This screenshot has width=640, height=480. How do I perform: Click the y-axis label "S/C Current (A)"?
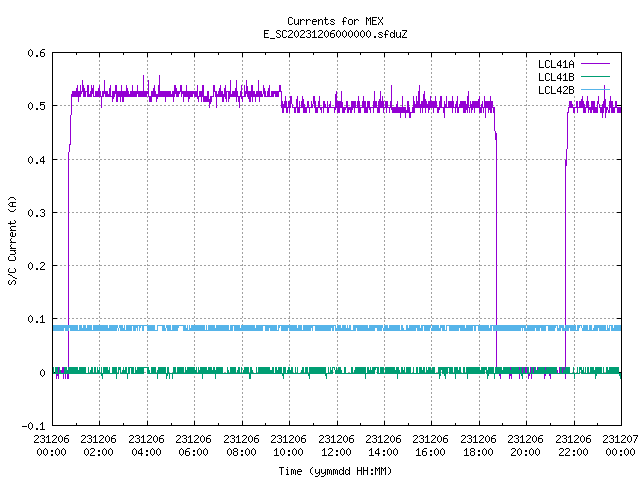point(12,241)
